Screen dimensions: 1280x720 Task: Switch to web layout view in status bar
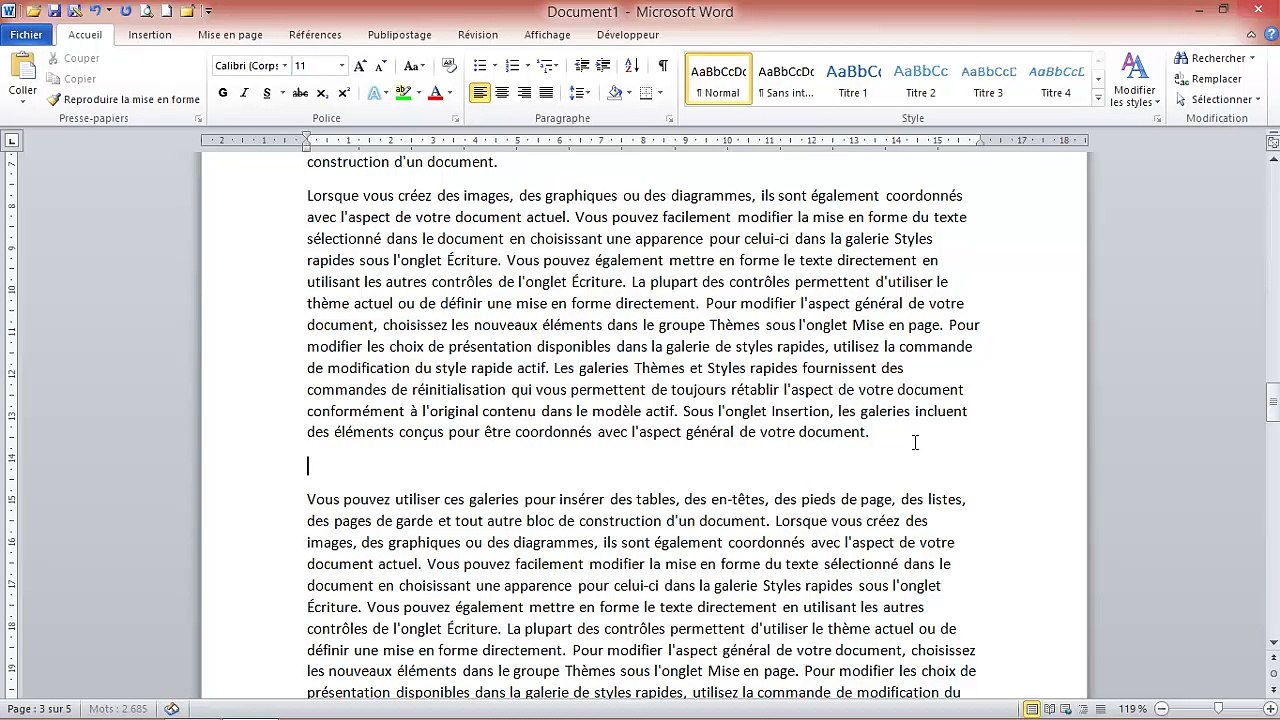point(1066,709)
